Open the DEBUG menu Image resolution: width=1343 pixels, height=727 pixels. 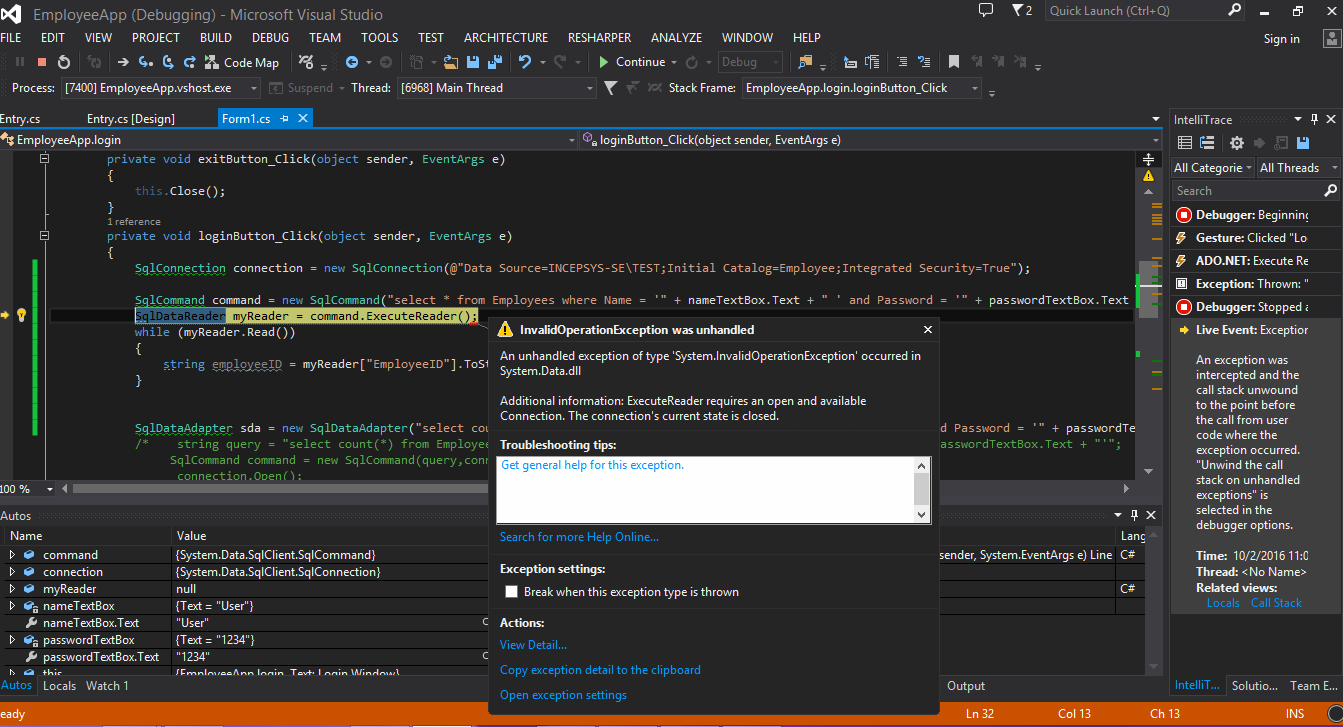(x=270, y=37)
